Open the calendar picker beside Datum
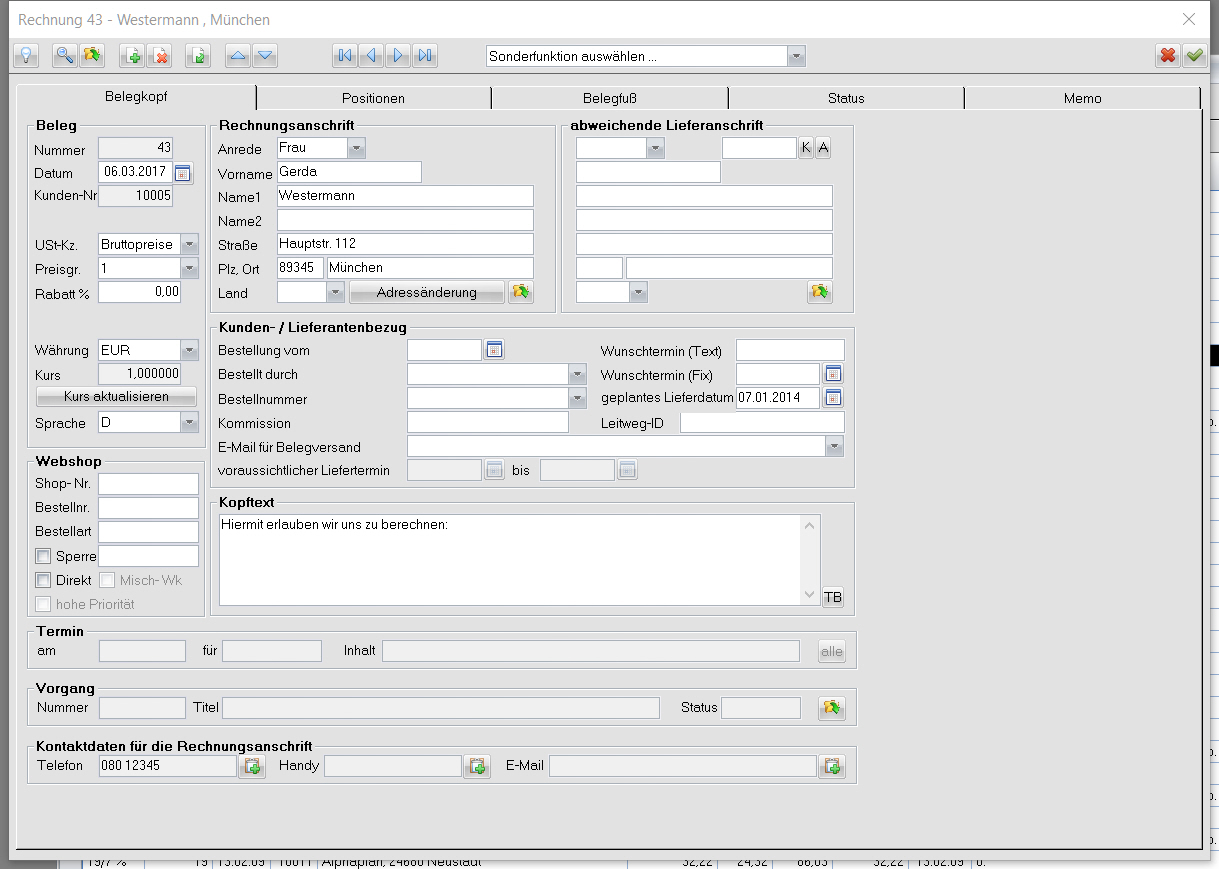 point(182,173)
